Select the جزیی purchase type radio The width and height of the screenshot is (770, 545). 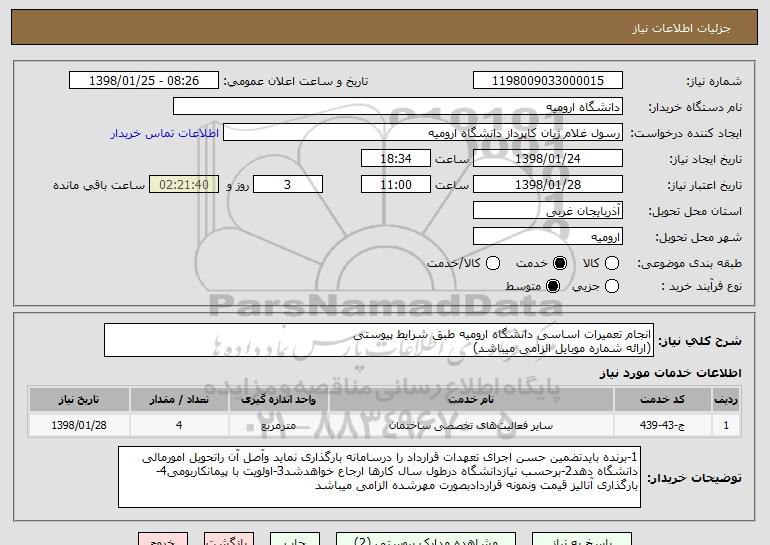click(611, 286)
